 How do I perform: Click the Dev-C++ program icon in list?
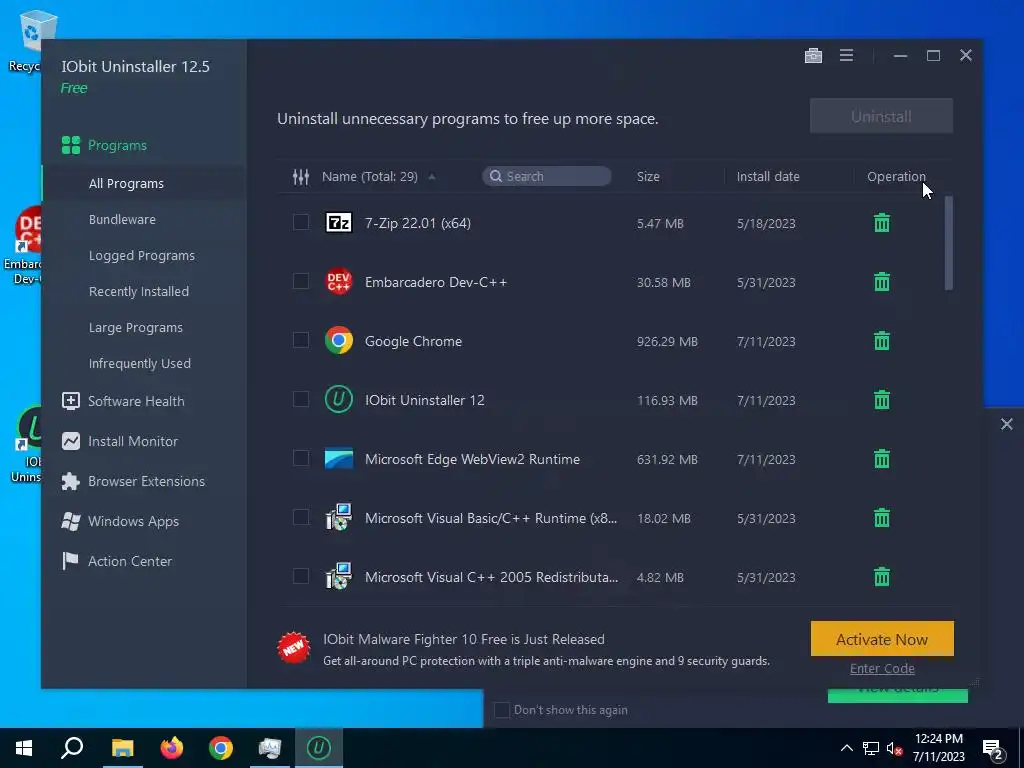tap(339, 281)
